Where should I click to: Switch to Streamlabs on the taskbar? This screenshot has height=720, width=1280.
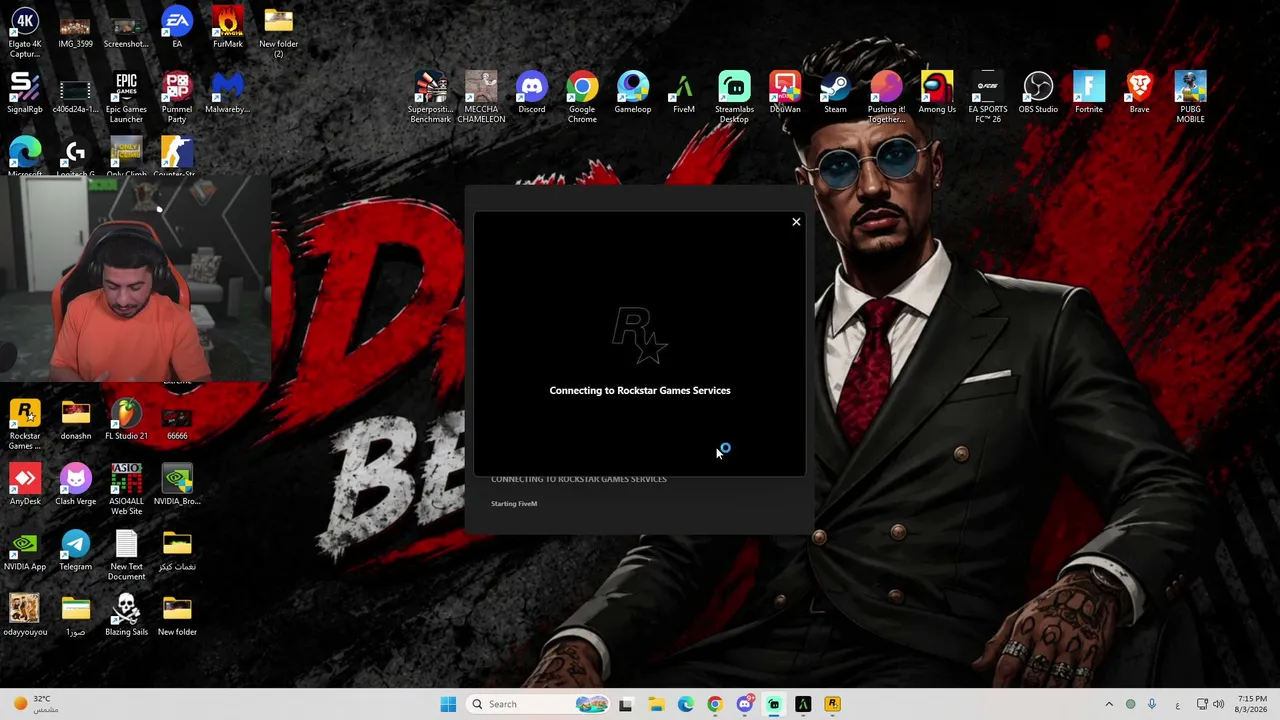[774, 704]
